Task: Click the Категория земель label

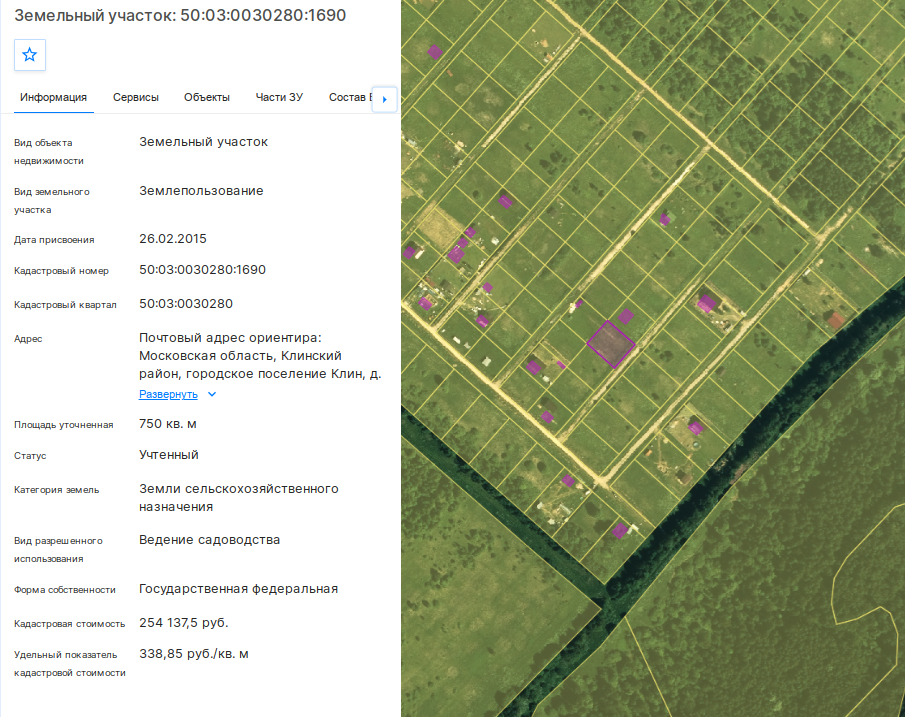Action: point(57,490)
